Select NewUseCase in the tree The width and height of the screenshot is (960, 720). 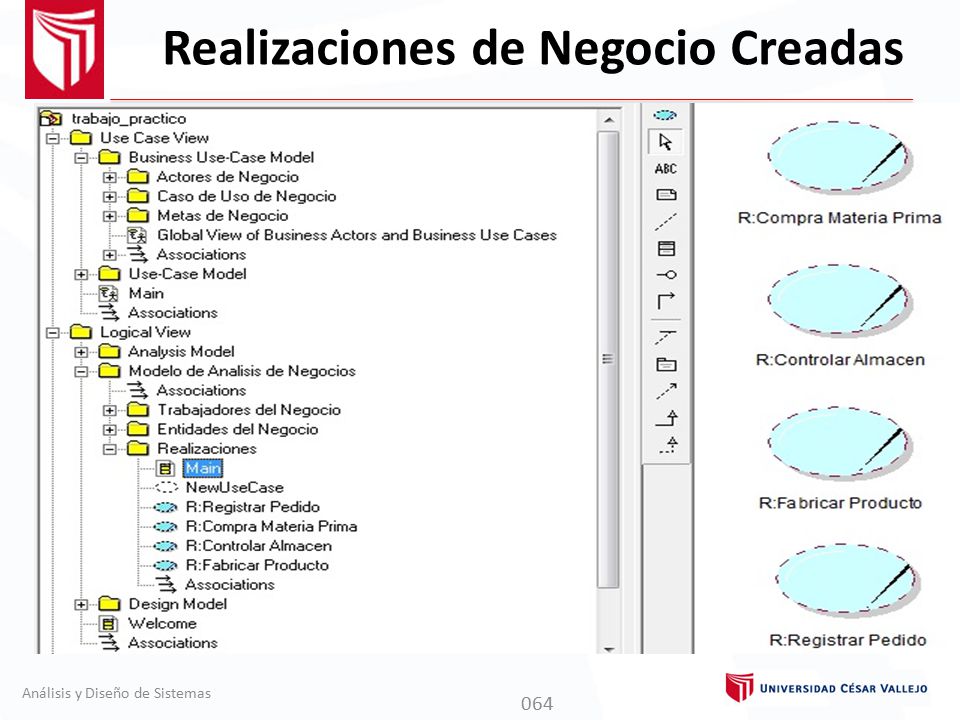click(234, 488)
